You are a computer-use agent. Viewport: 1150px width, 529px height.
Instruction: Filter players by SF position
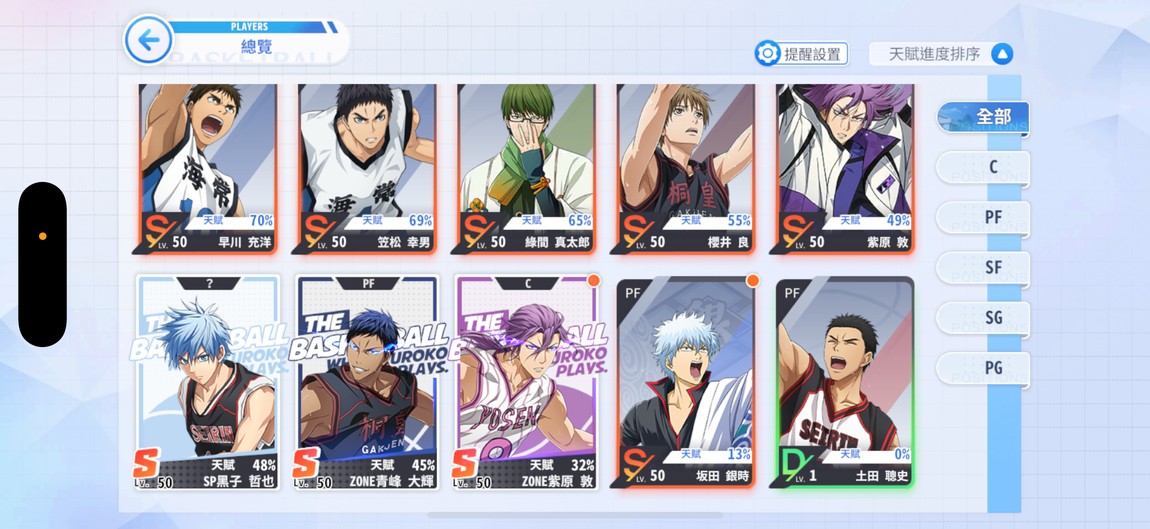click(983, 267)
